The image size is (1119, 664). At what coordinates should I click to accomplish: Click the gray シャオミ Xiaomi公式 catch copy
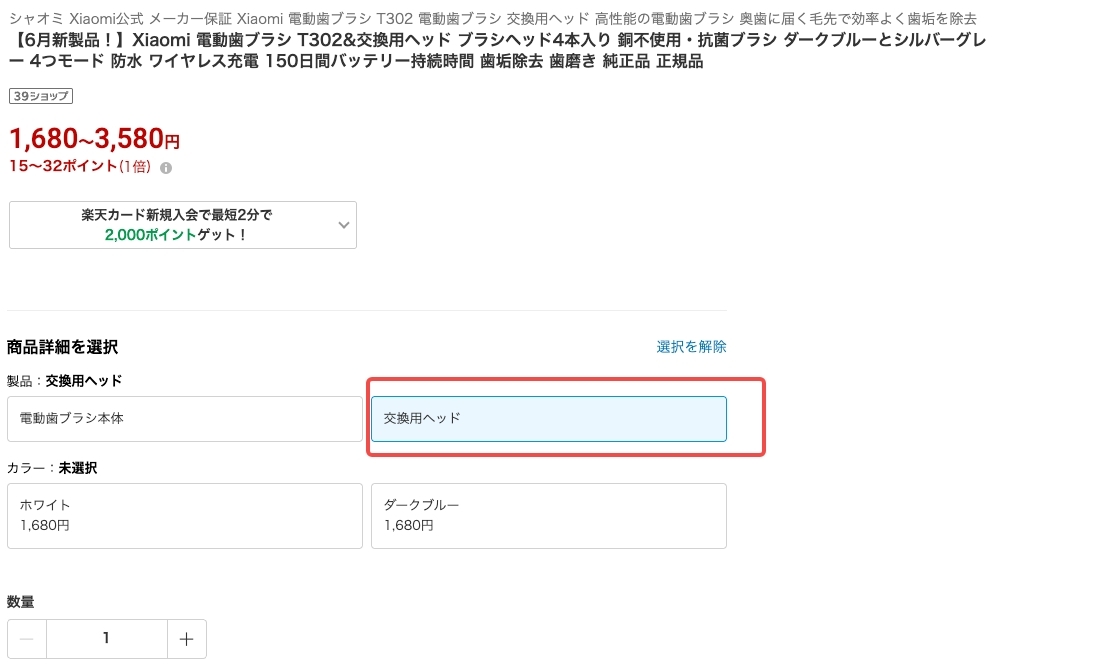pyautogui.click(x=492, y=19)
